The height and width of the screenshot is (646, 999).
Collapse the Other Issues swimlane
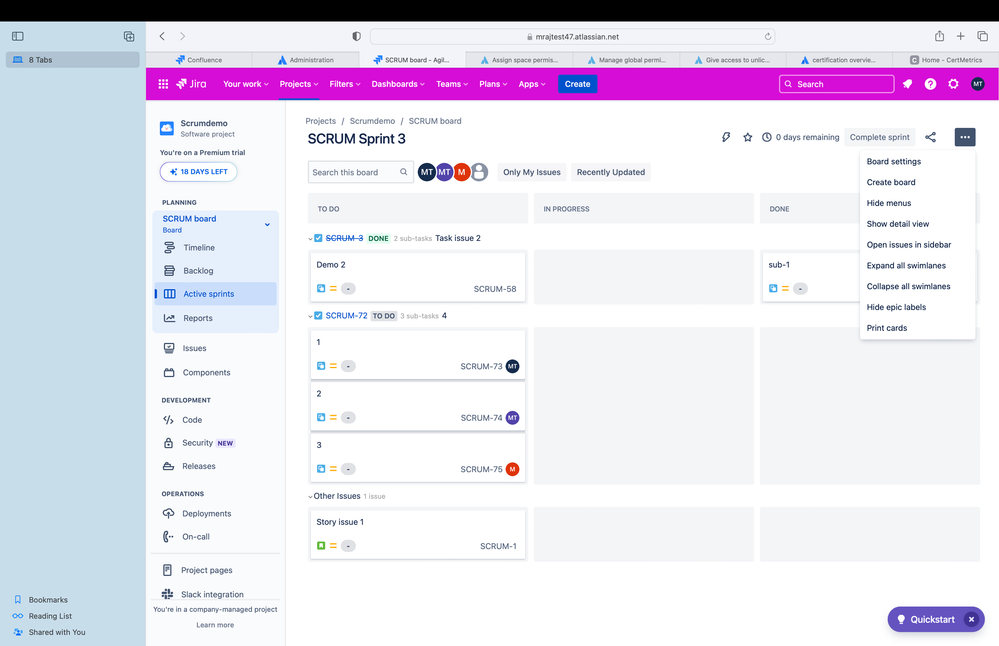(x=310, y=496)
